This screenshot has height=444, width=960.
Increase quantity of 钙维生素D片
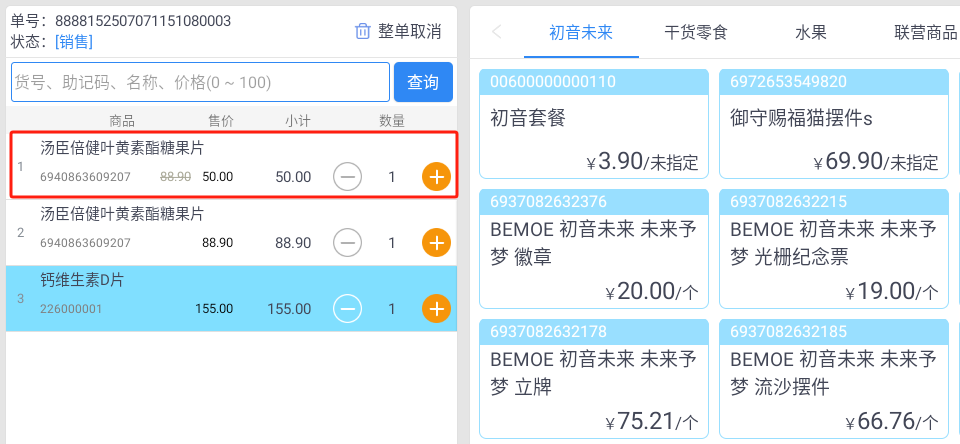pyautogui.click(x=437, y=309)
